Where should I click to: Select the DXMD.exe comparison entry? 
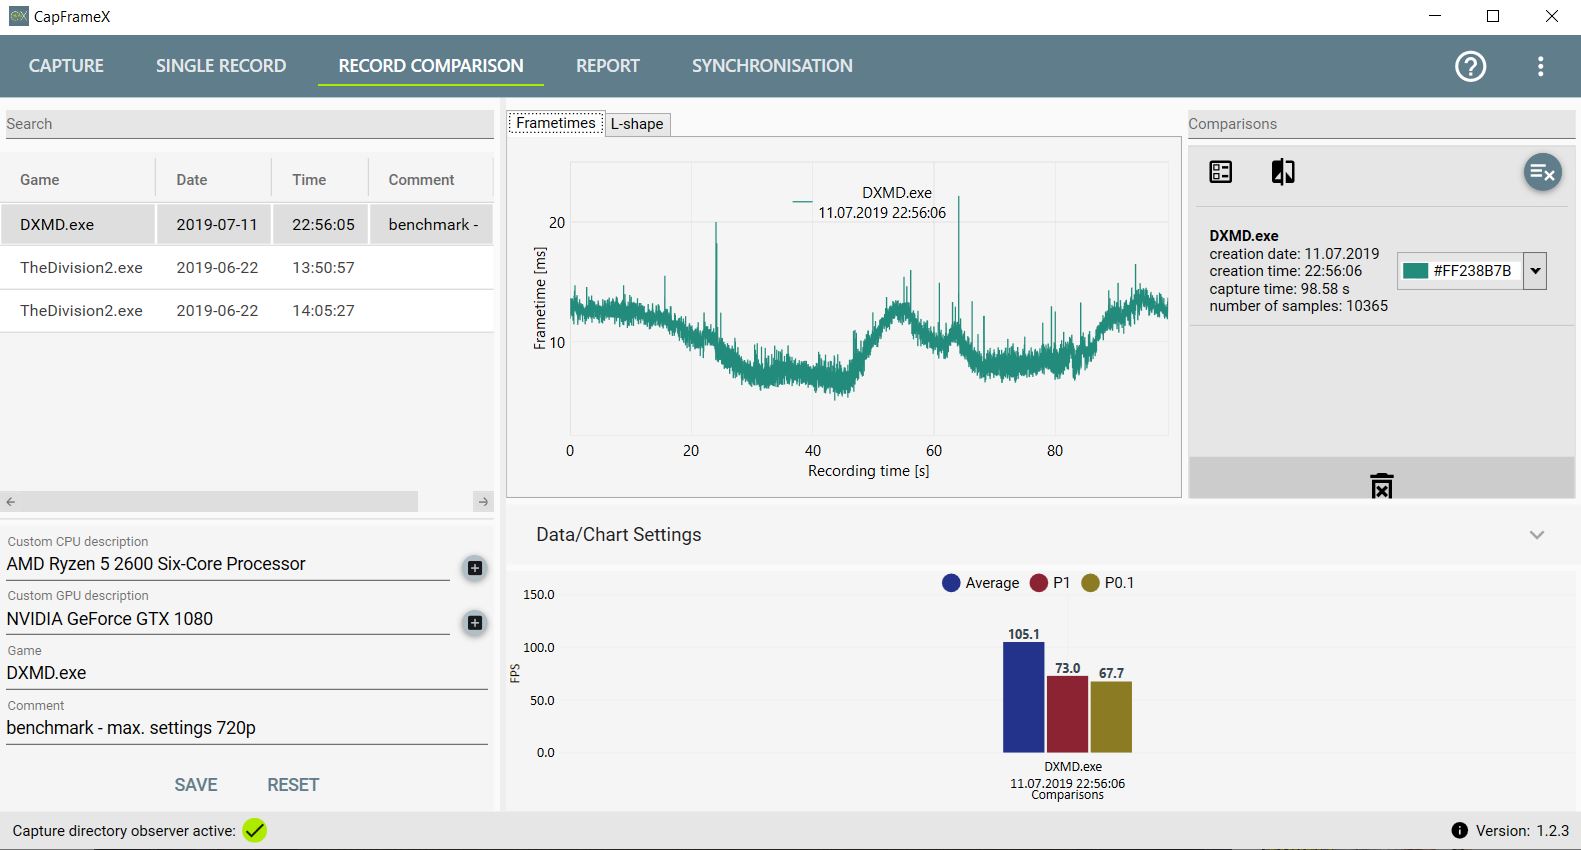pos(1381,270)
